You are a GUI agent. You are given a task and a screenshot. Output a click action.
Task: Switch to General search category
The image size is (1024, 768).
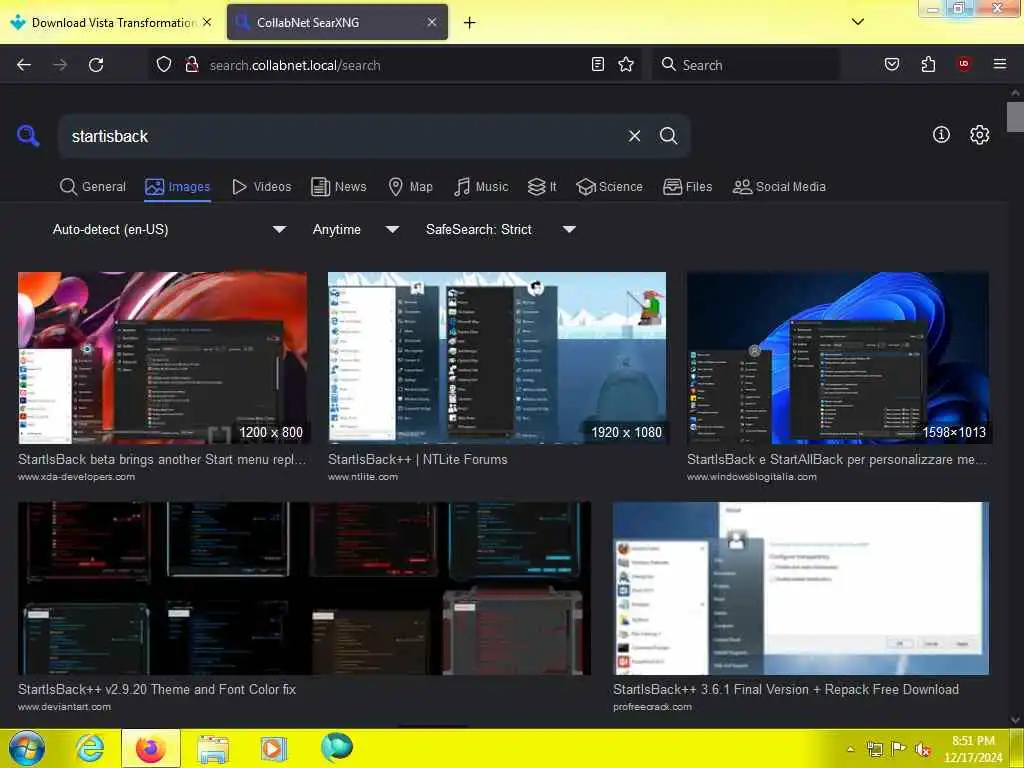point(93,187)
